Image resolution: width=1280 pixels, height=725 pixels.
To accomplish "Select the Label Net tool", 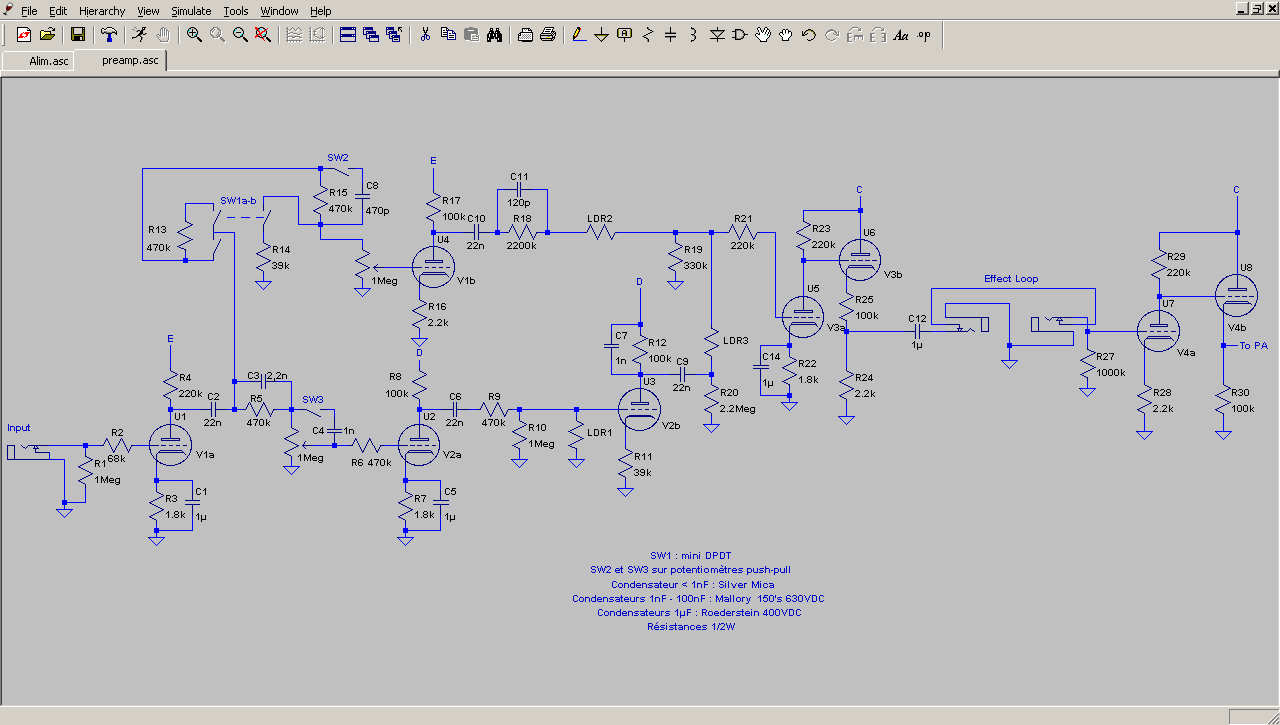I will point(624,35).
